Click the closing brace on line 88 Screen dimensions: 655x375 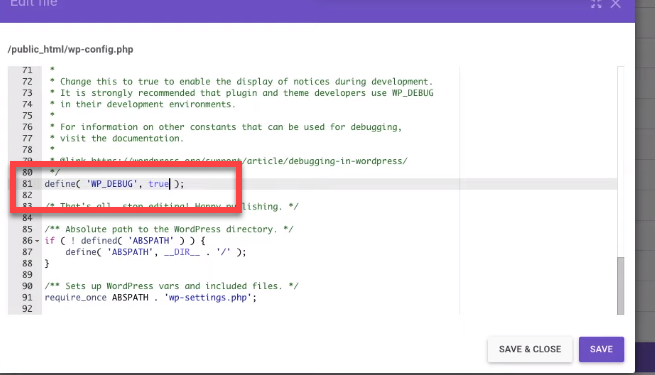point(47,264)
